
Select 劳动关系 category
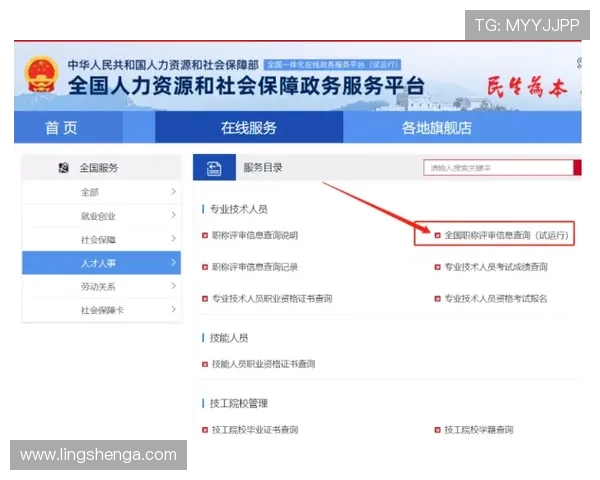coord(101,286)
